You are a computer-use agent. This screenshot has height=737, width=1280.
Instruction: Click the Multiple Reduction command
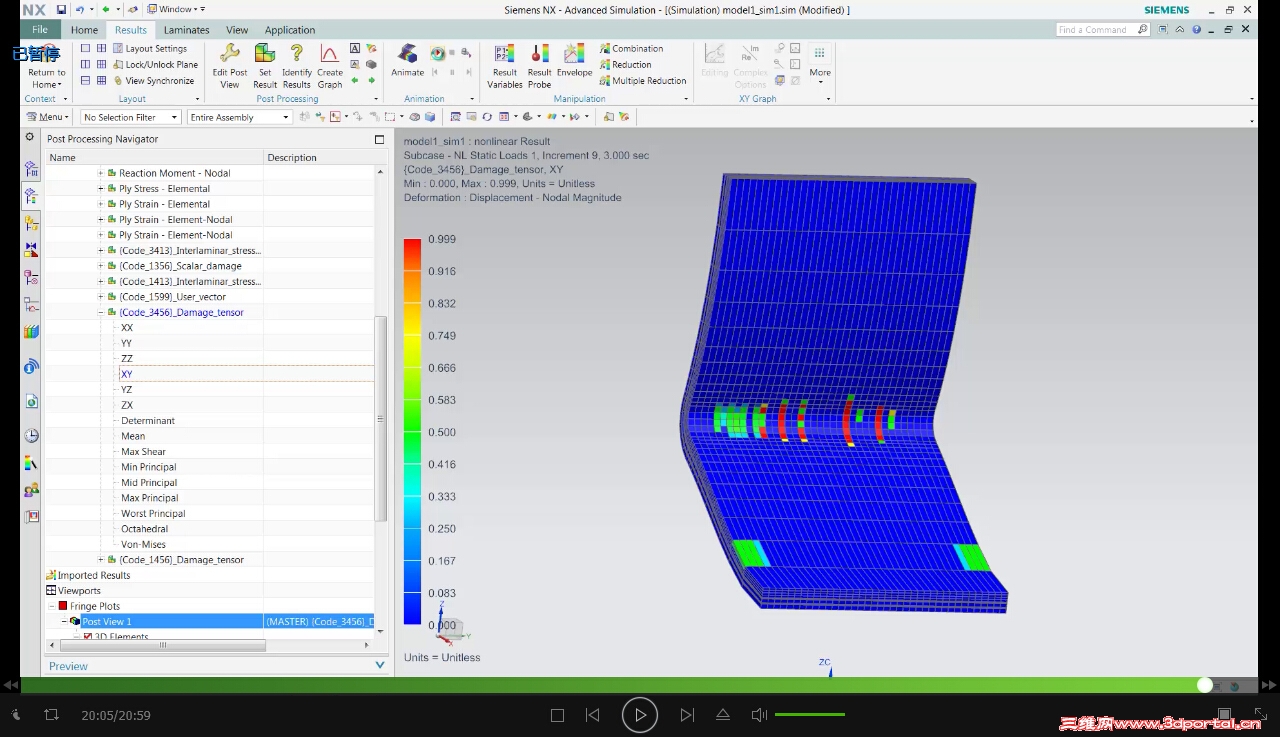[x=643, y=80]
